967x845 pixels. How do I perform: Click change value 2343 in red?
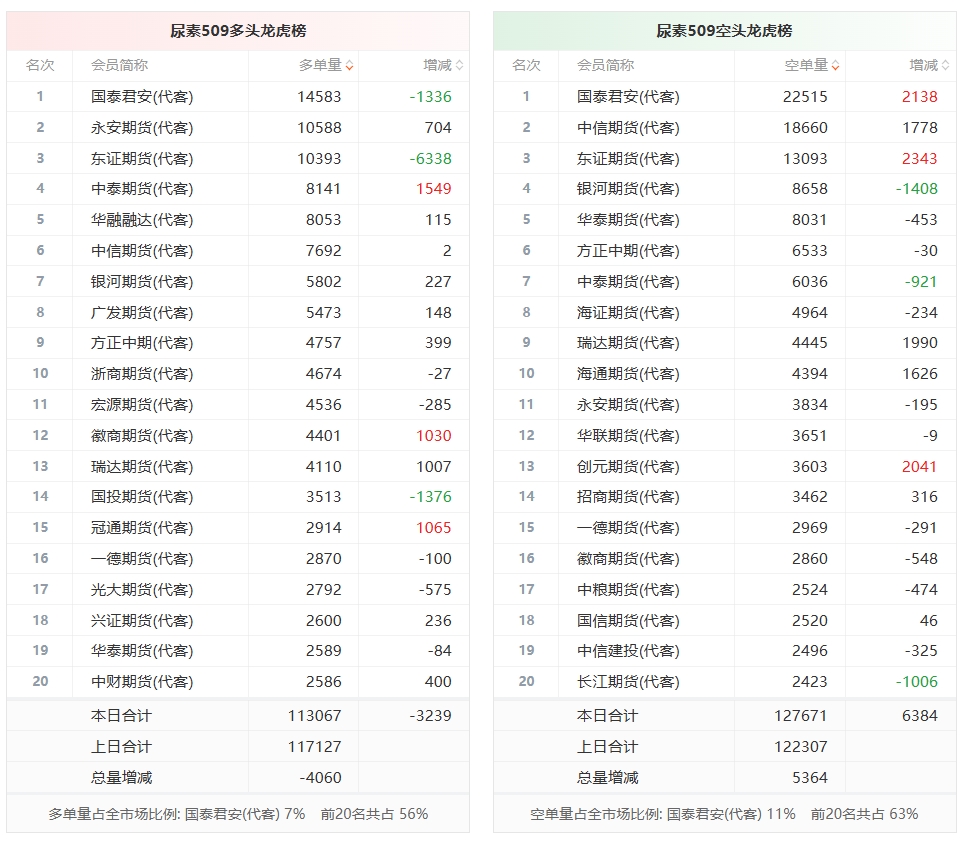[920, 159]
